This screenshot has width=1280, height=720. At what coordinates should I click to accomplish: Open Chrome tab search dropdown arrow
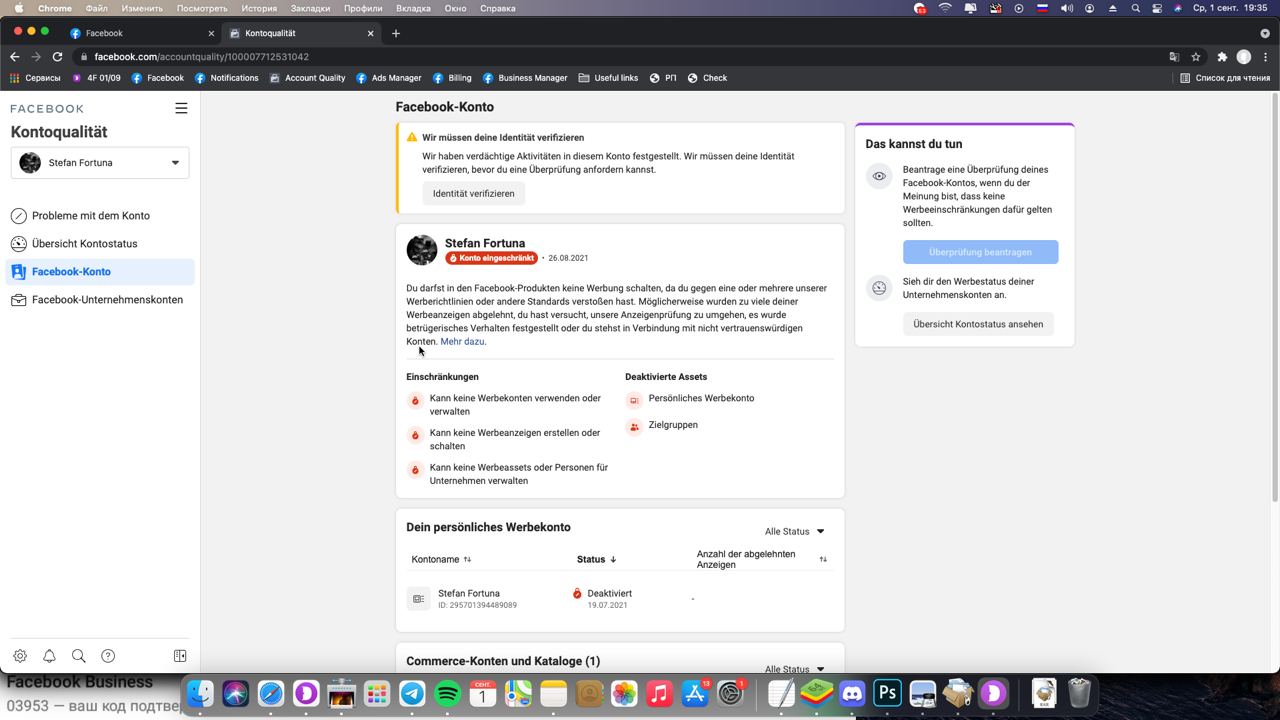(x=1264, y=33)
